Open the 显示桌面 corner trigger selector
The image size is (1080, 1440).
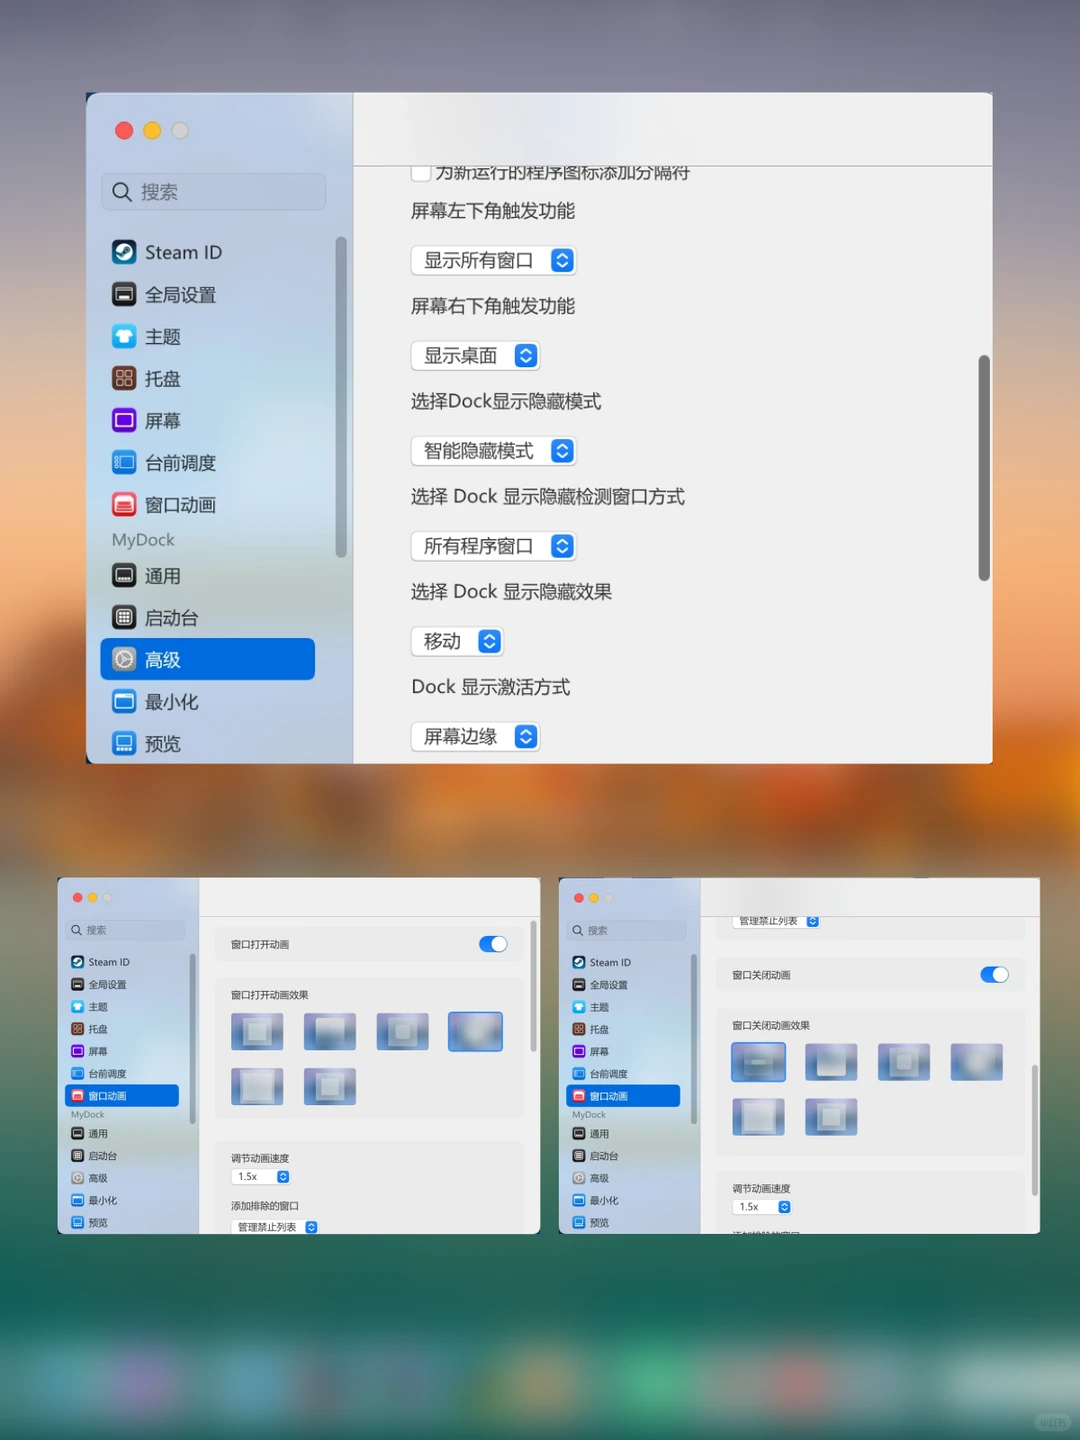(475, 356)
